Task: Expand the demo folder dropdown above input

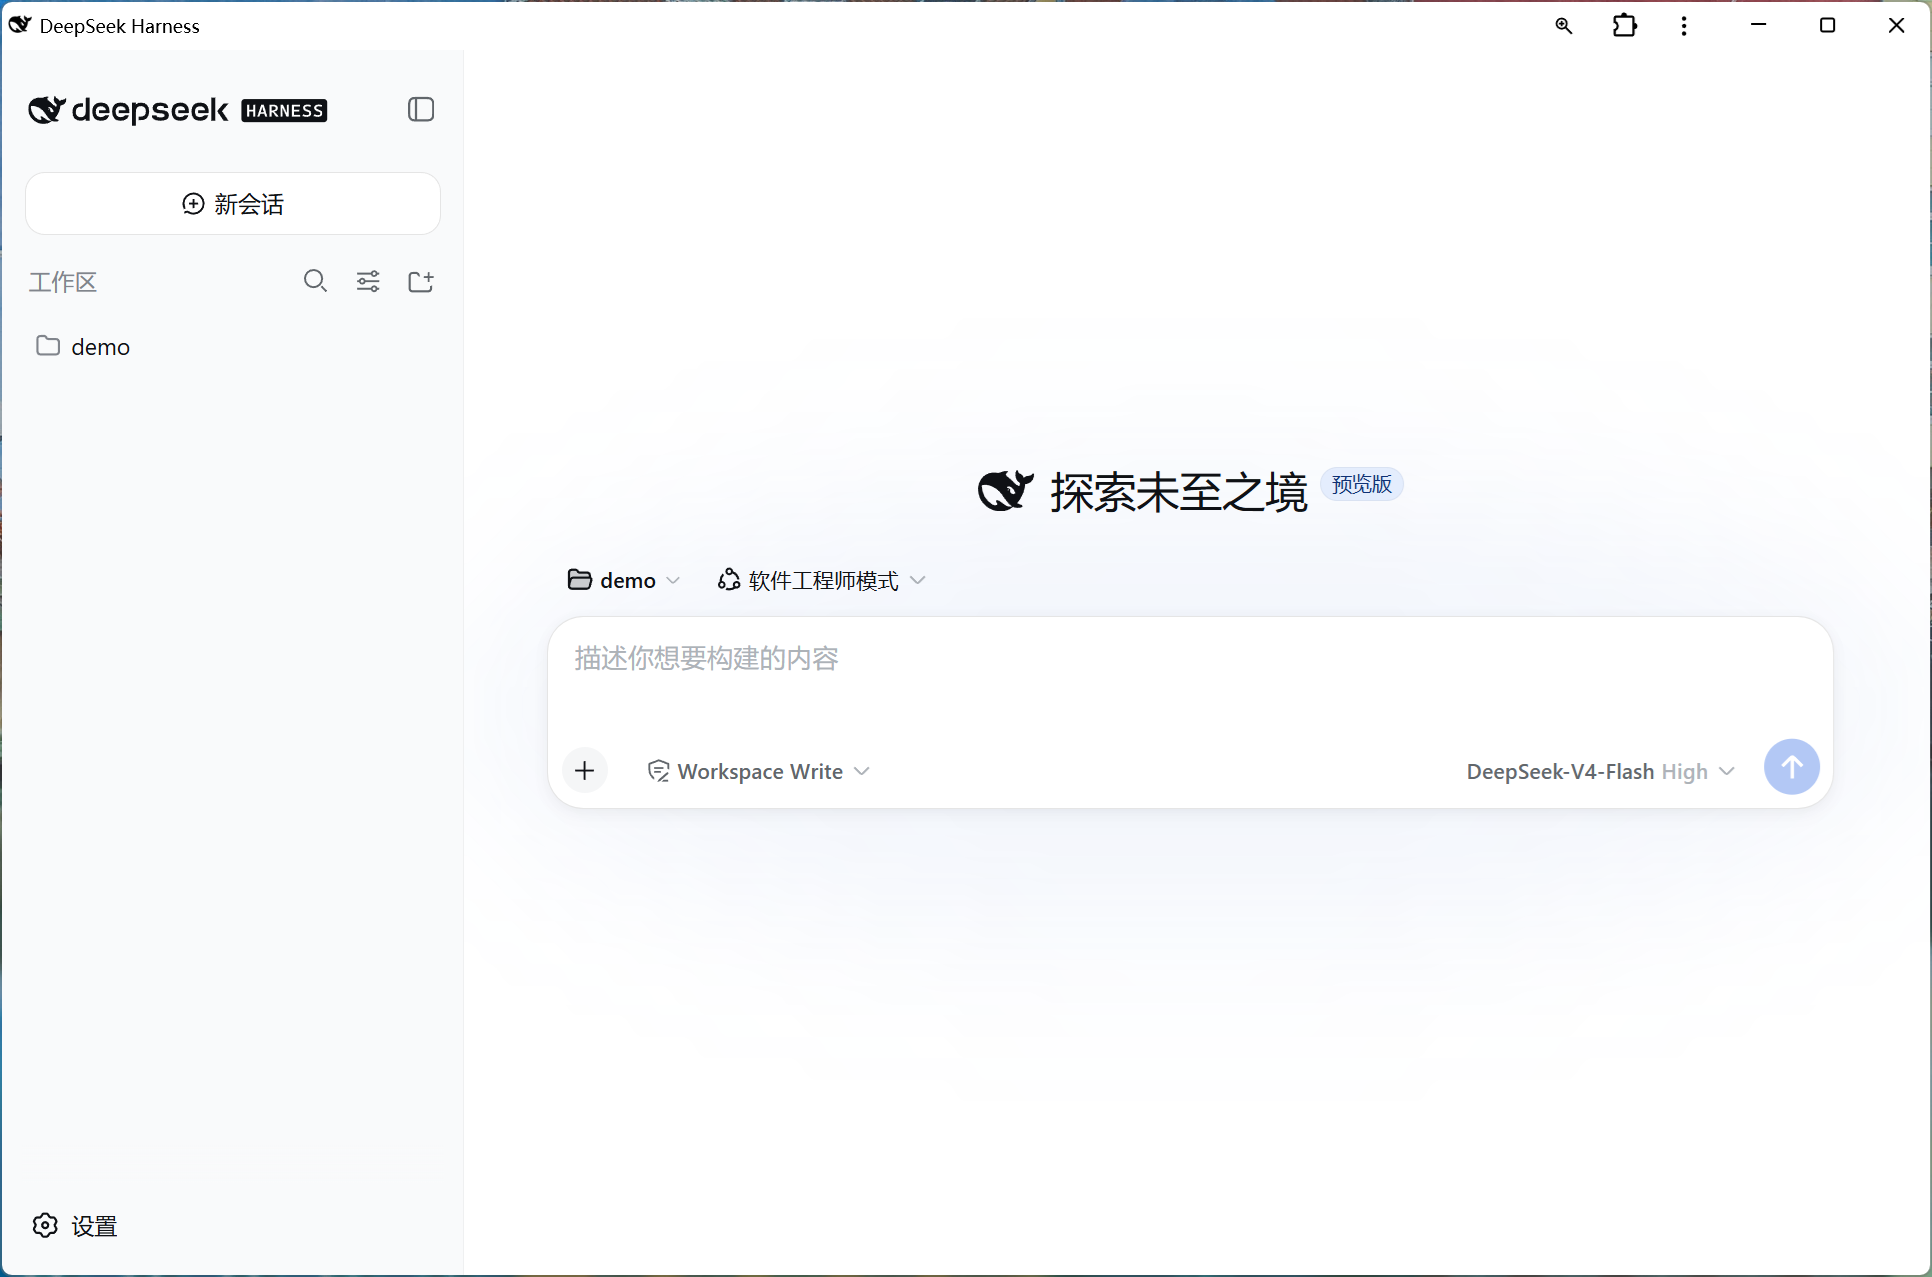Action: [624, 580]
